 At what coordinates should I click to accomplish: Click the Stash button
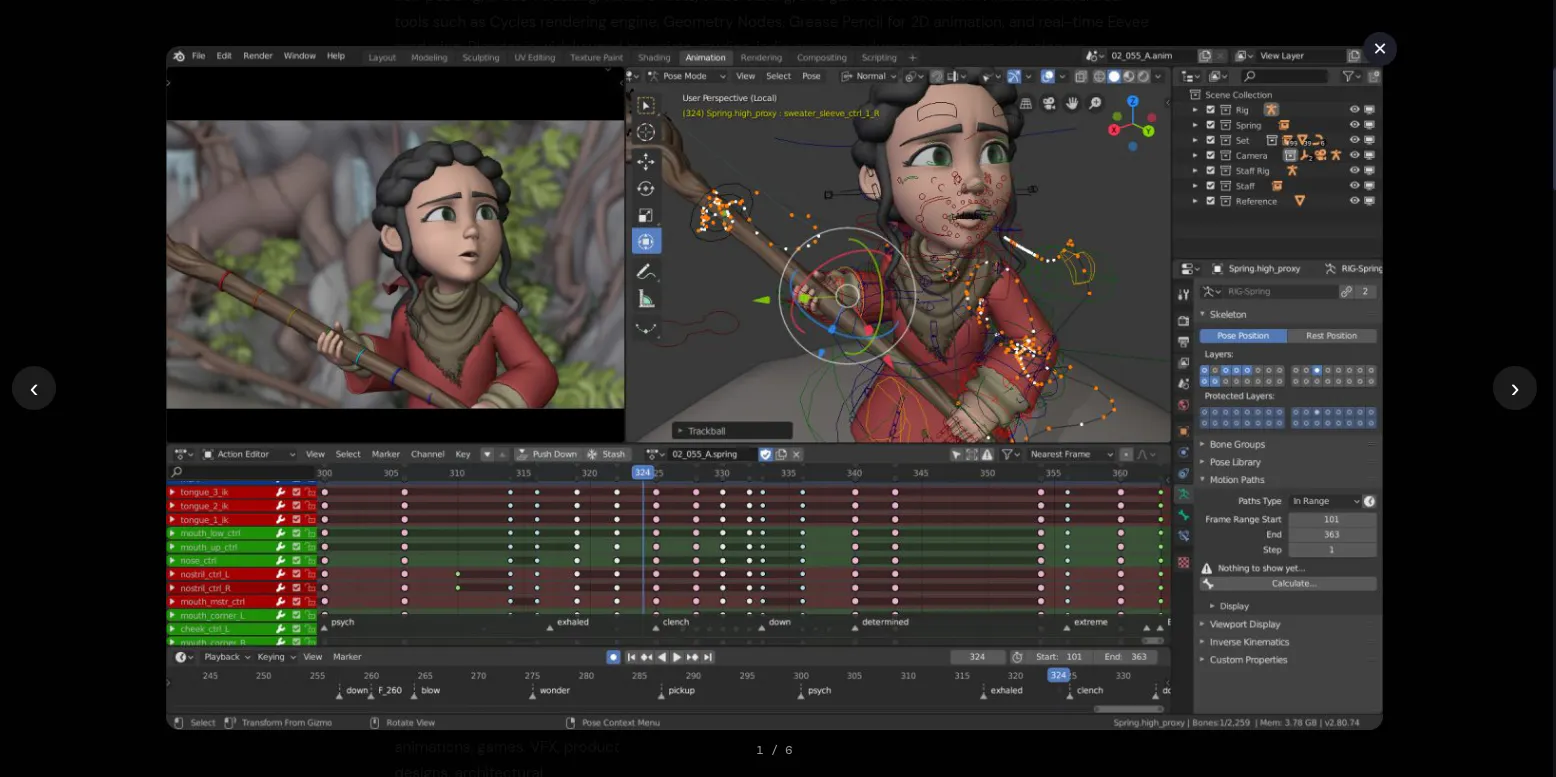tap(607, 454)
